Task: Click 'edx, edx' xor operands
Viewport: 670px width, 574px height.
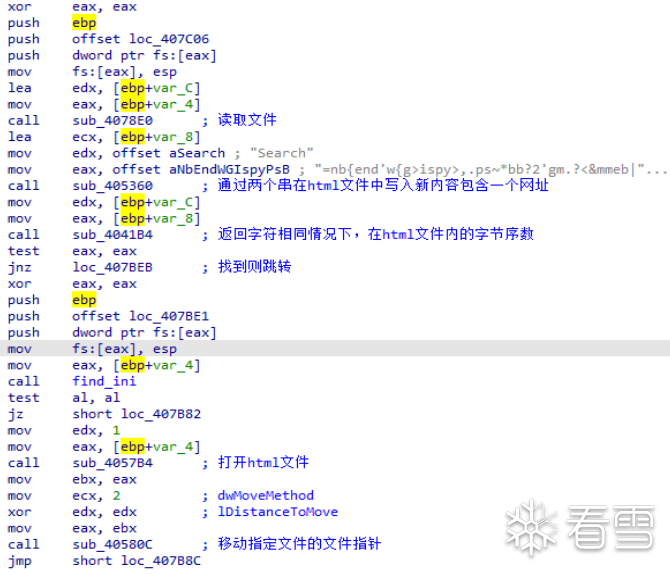Action: coord(104,512)
